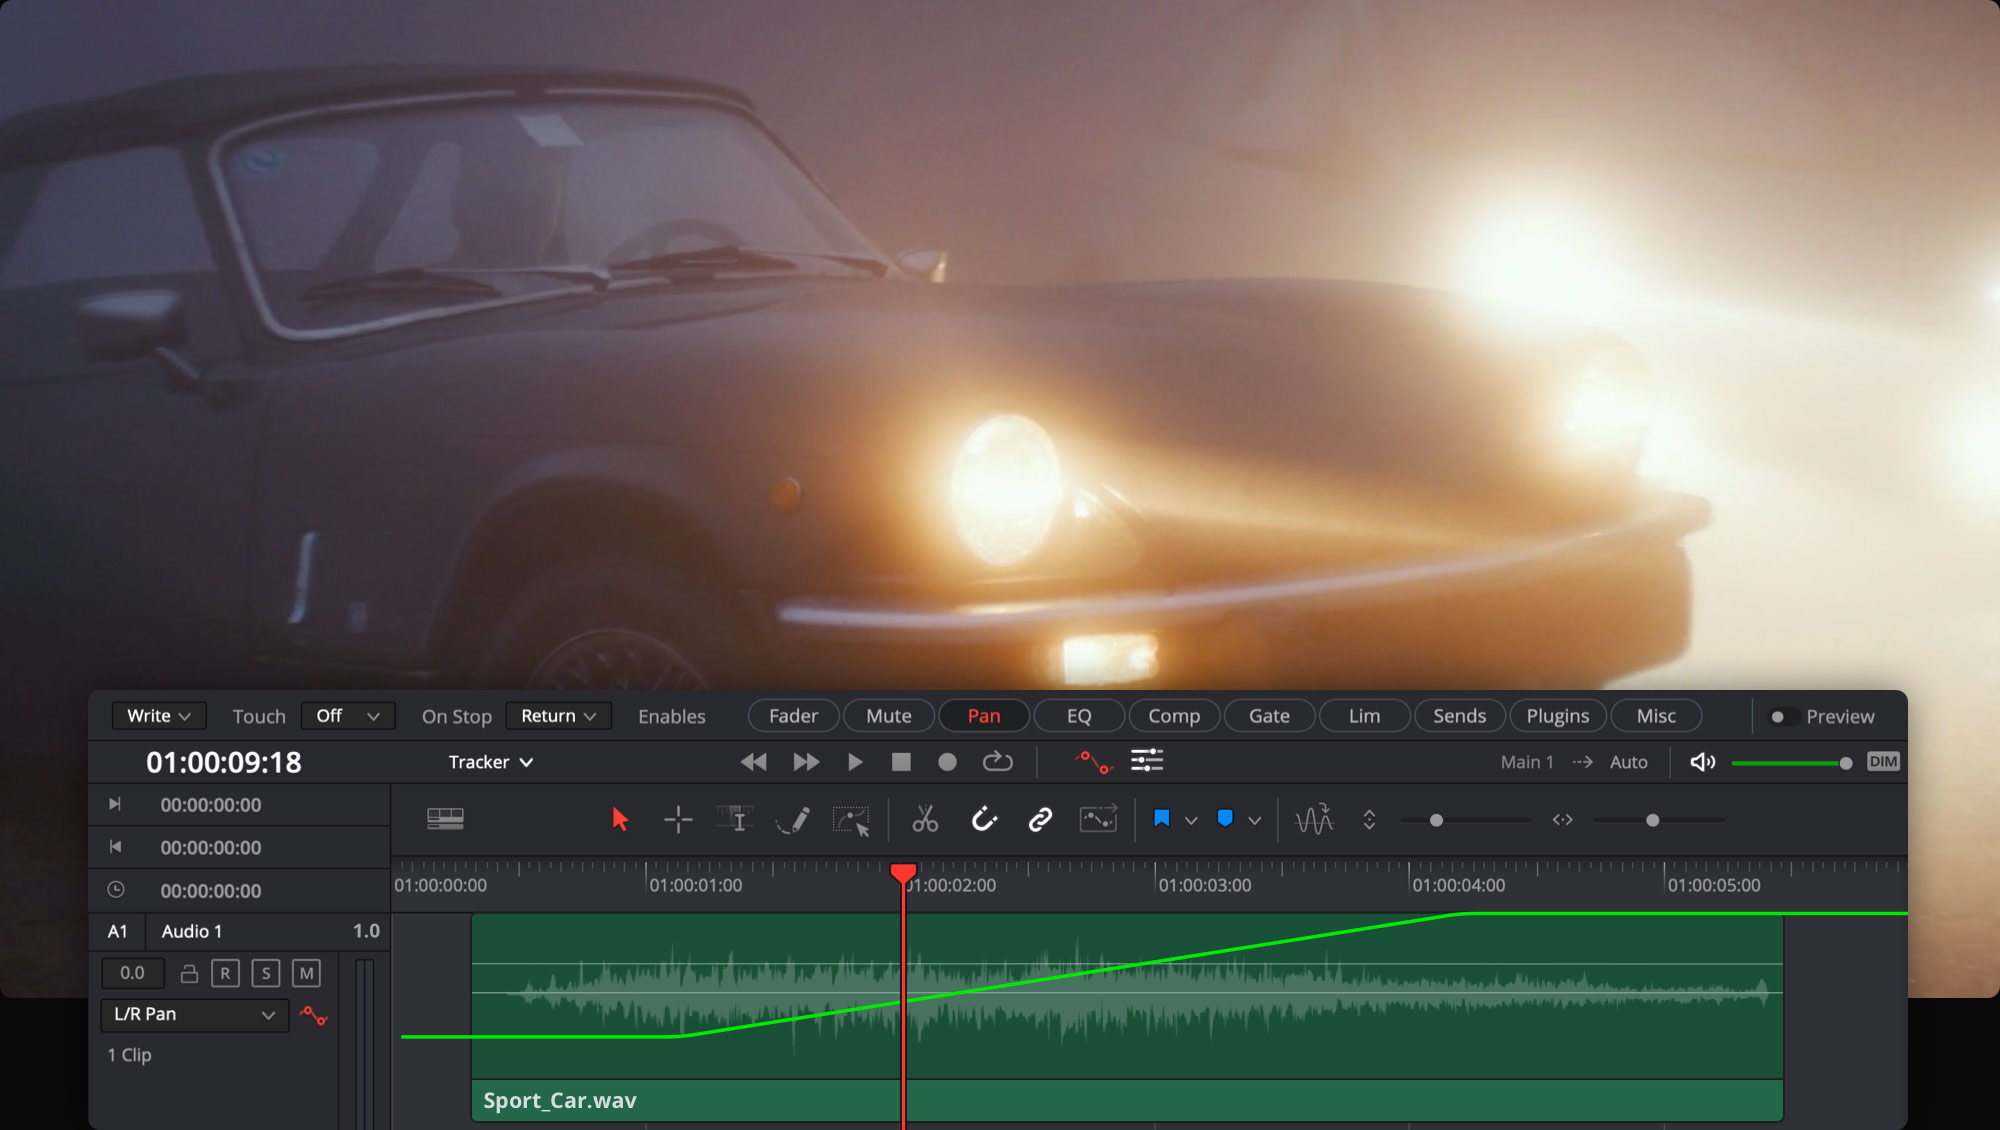Open the Tracker dropdown menu

(x=490, y=762)
